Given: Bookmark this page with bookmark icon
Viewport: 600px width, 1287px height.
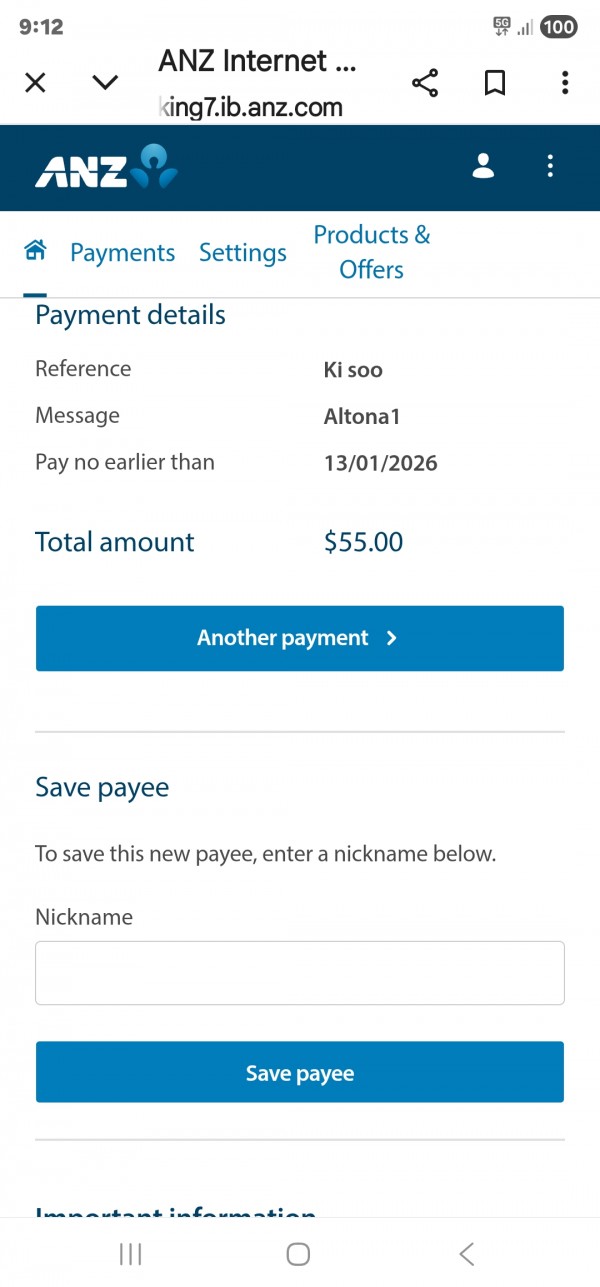Looking at the screenshot, I should point(495,83).
